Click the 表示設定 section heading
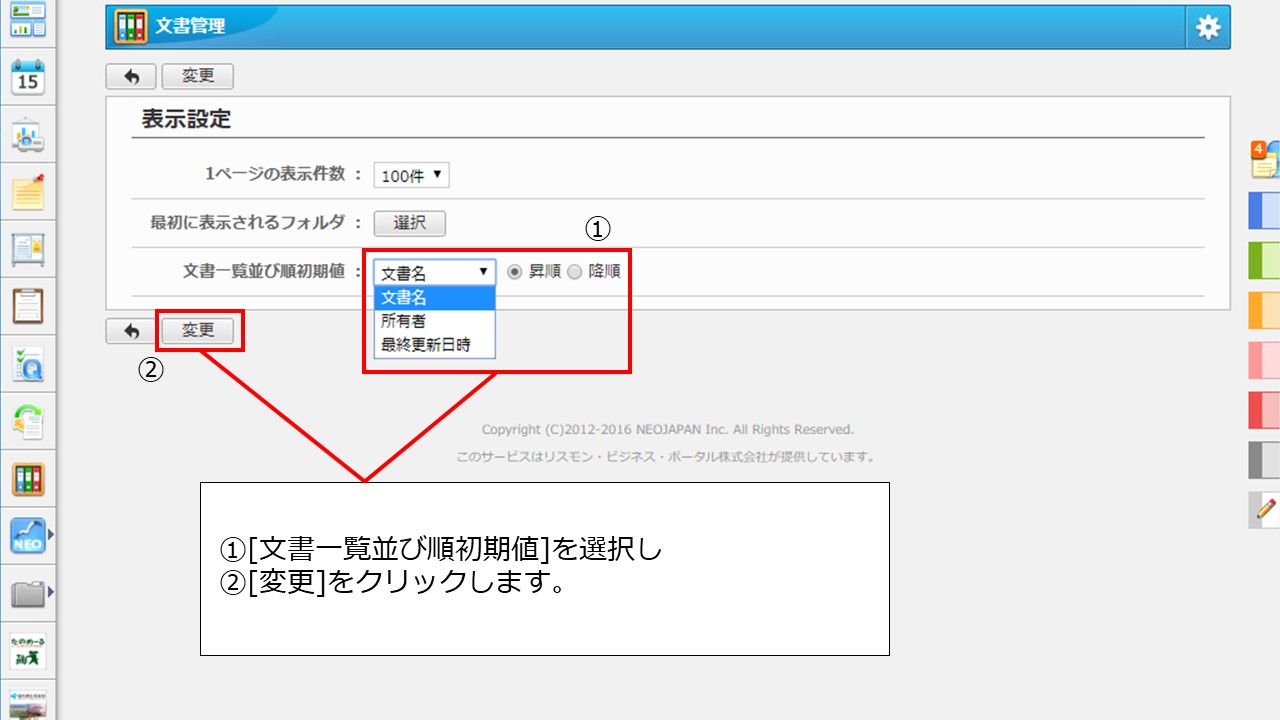Image resolution: width=1280 pixels, height=720 pixels. (x=186, y=120)
